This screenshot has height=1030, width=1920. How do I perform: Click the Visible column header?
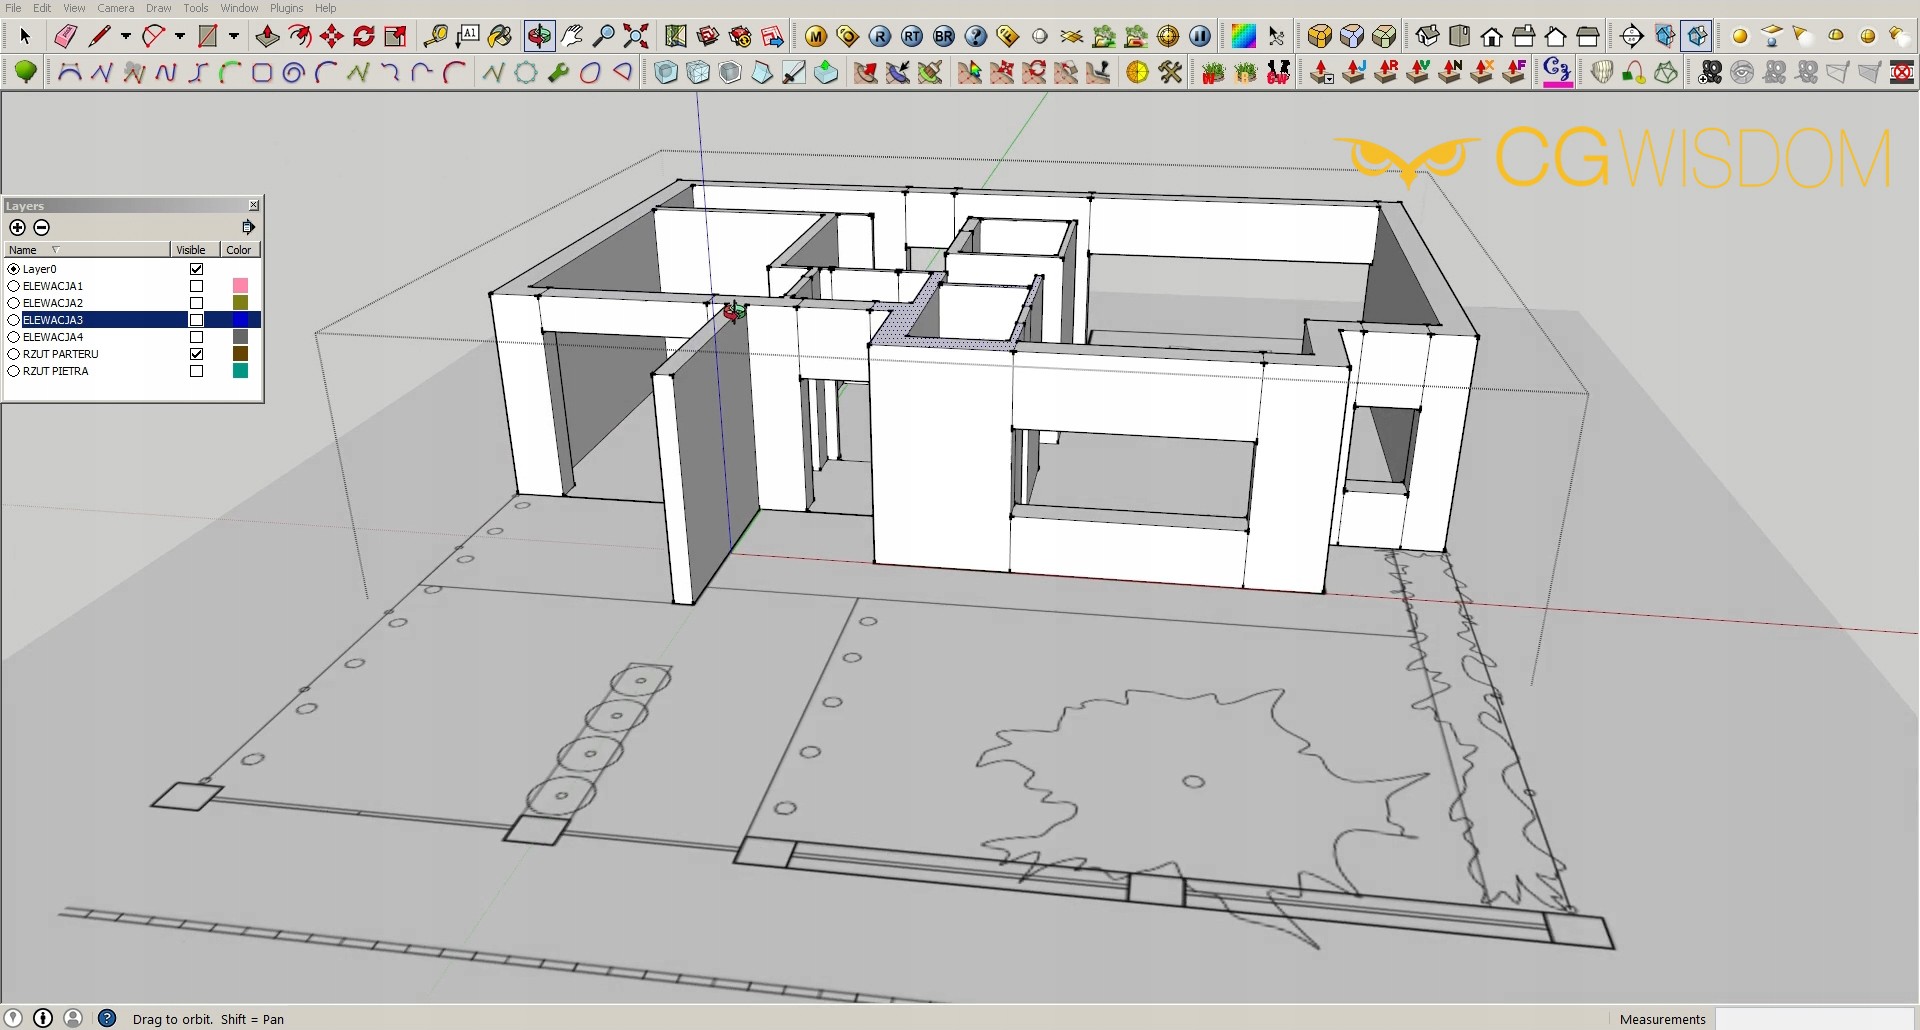[x=191, y=250]
